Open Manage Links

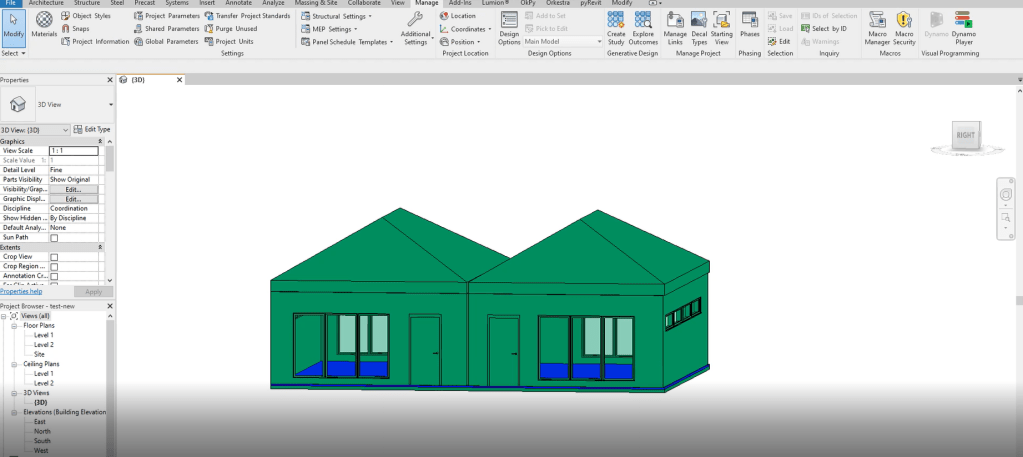[675, 24]
